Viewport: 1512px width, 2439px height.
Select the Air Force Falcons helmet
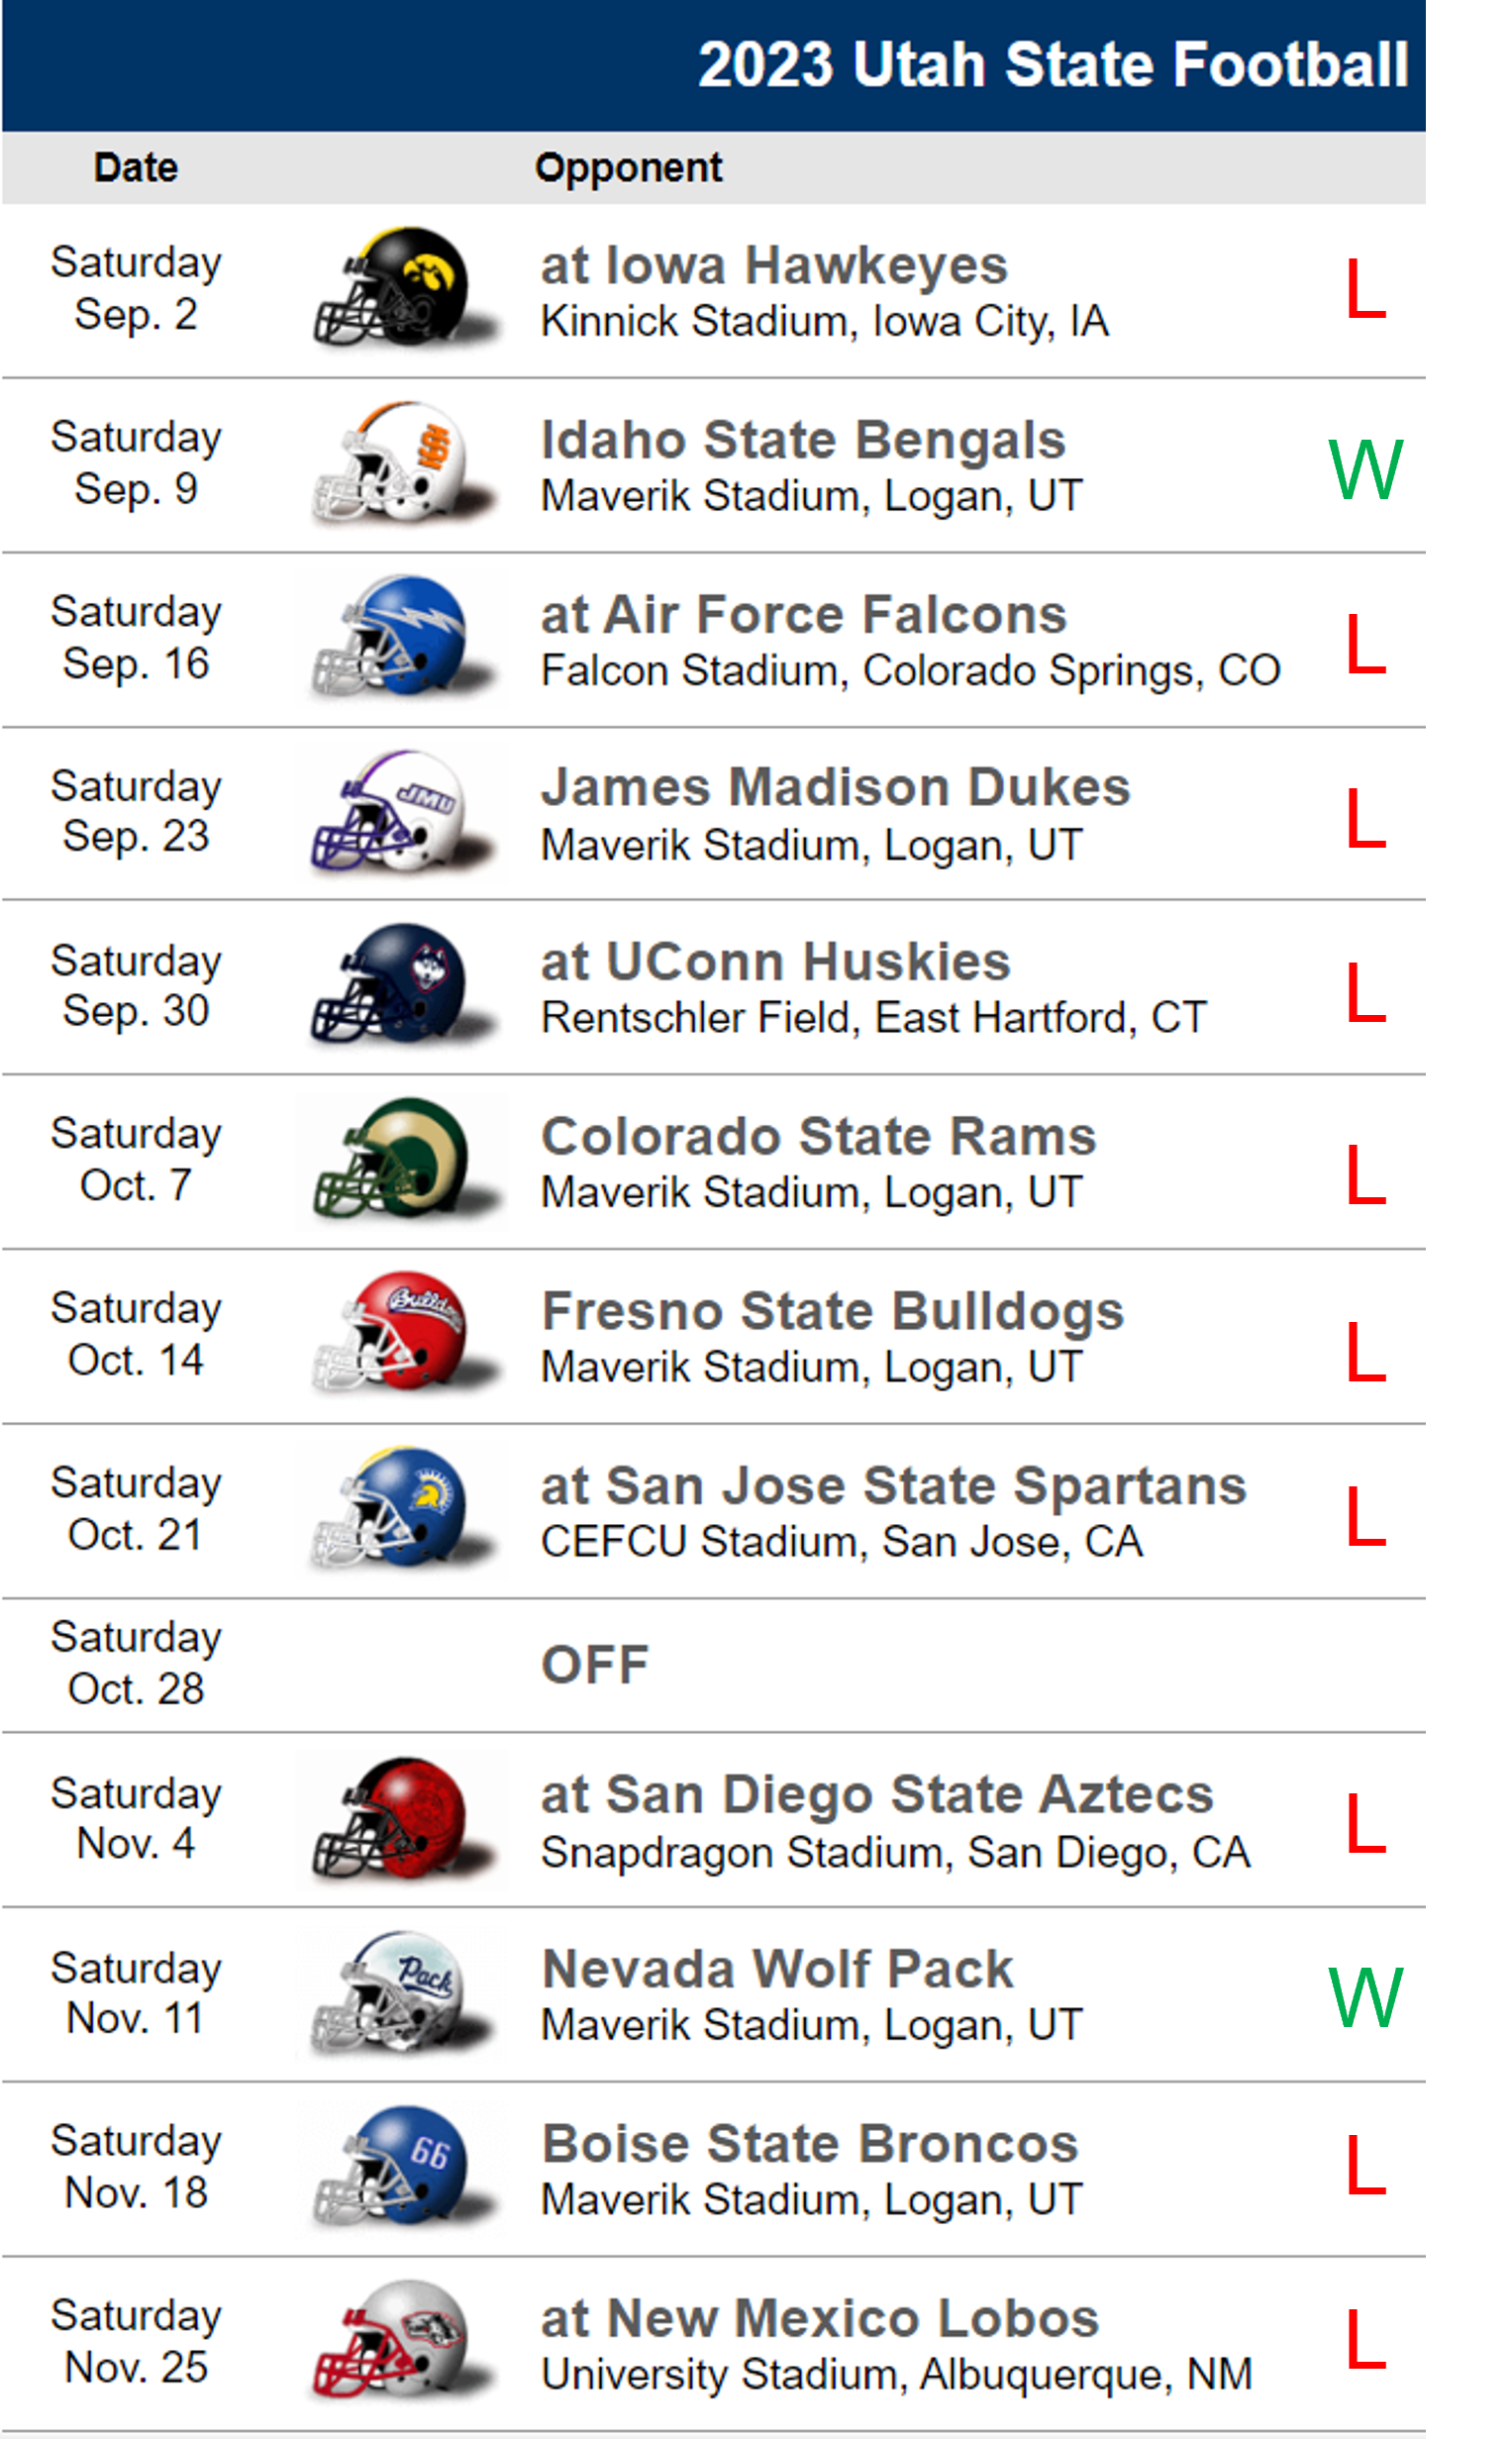click(403, 638)
